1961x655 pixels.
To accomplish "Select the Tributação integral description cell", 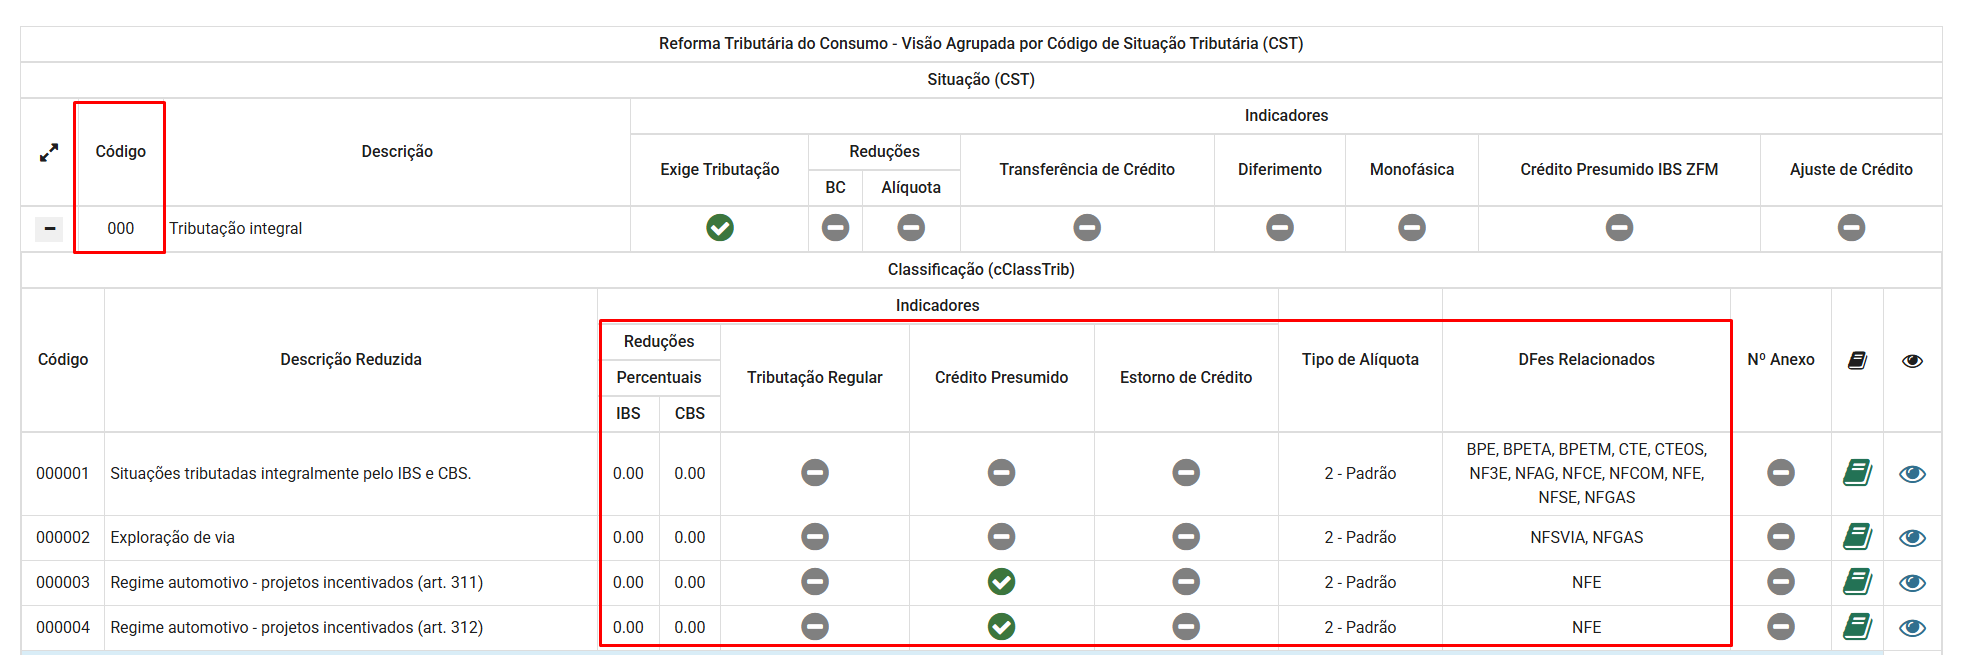I will click(x=236, y=228).
